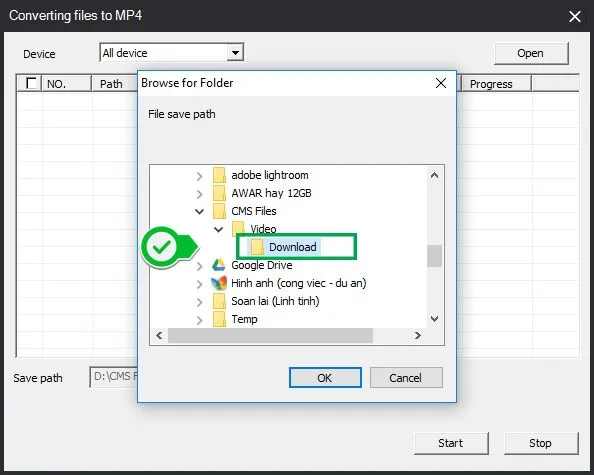Click the Hinh anh folder icon
594x475 pixels.
click(x=219, y=283)
